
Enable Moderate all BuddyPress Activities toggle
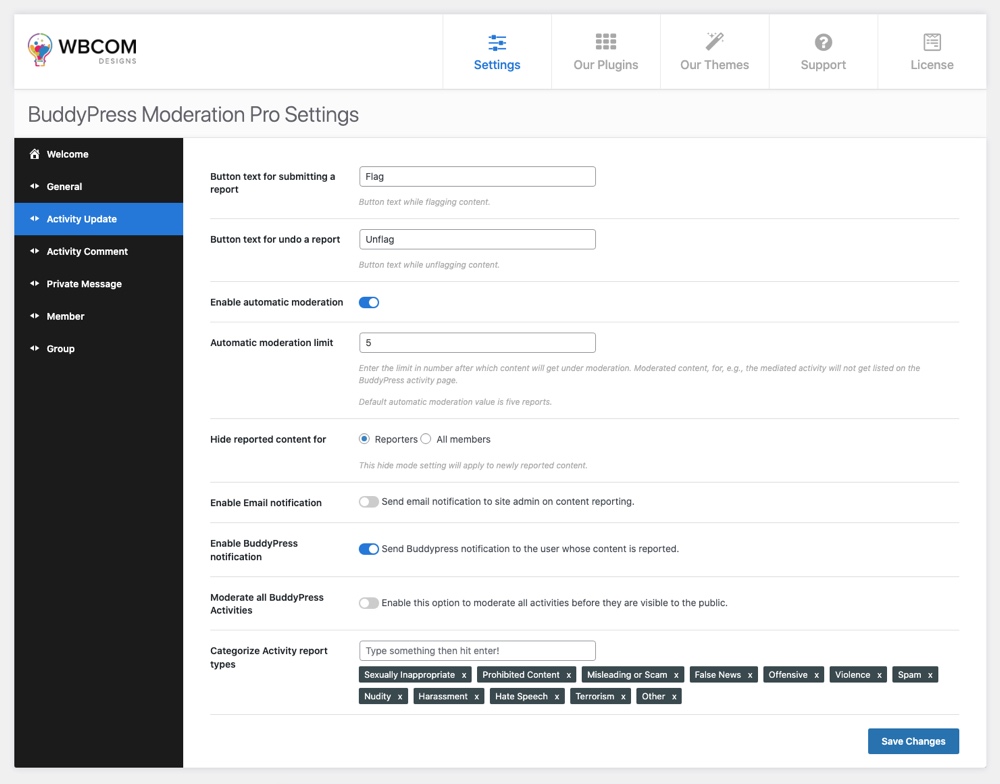coord(369,603)
